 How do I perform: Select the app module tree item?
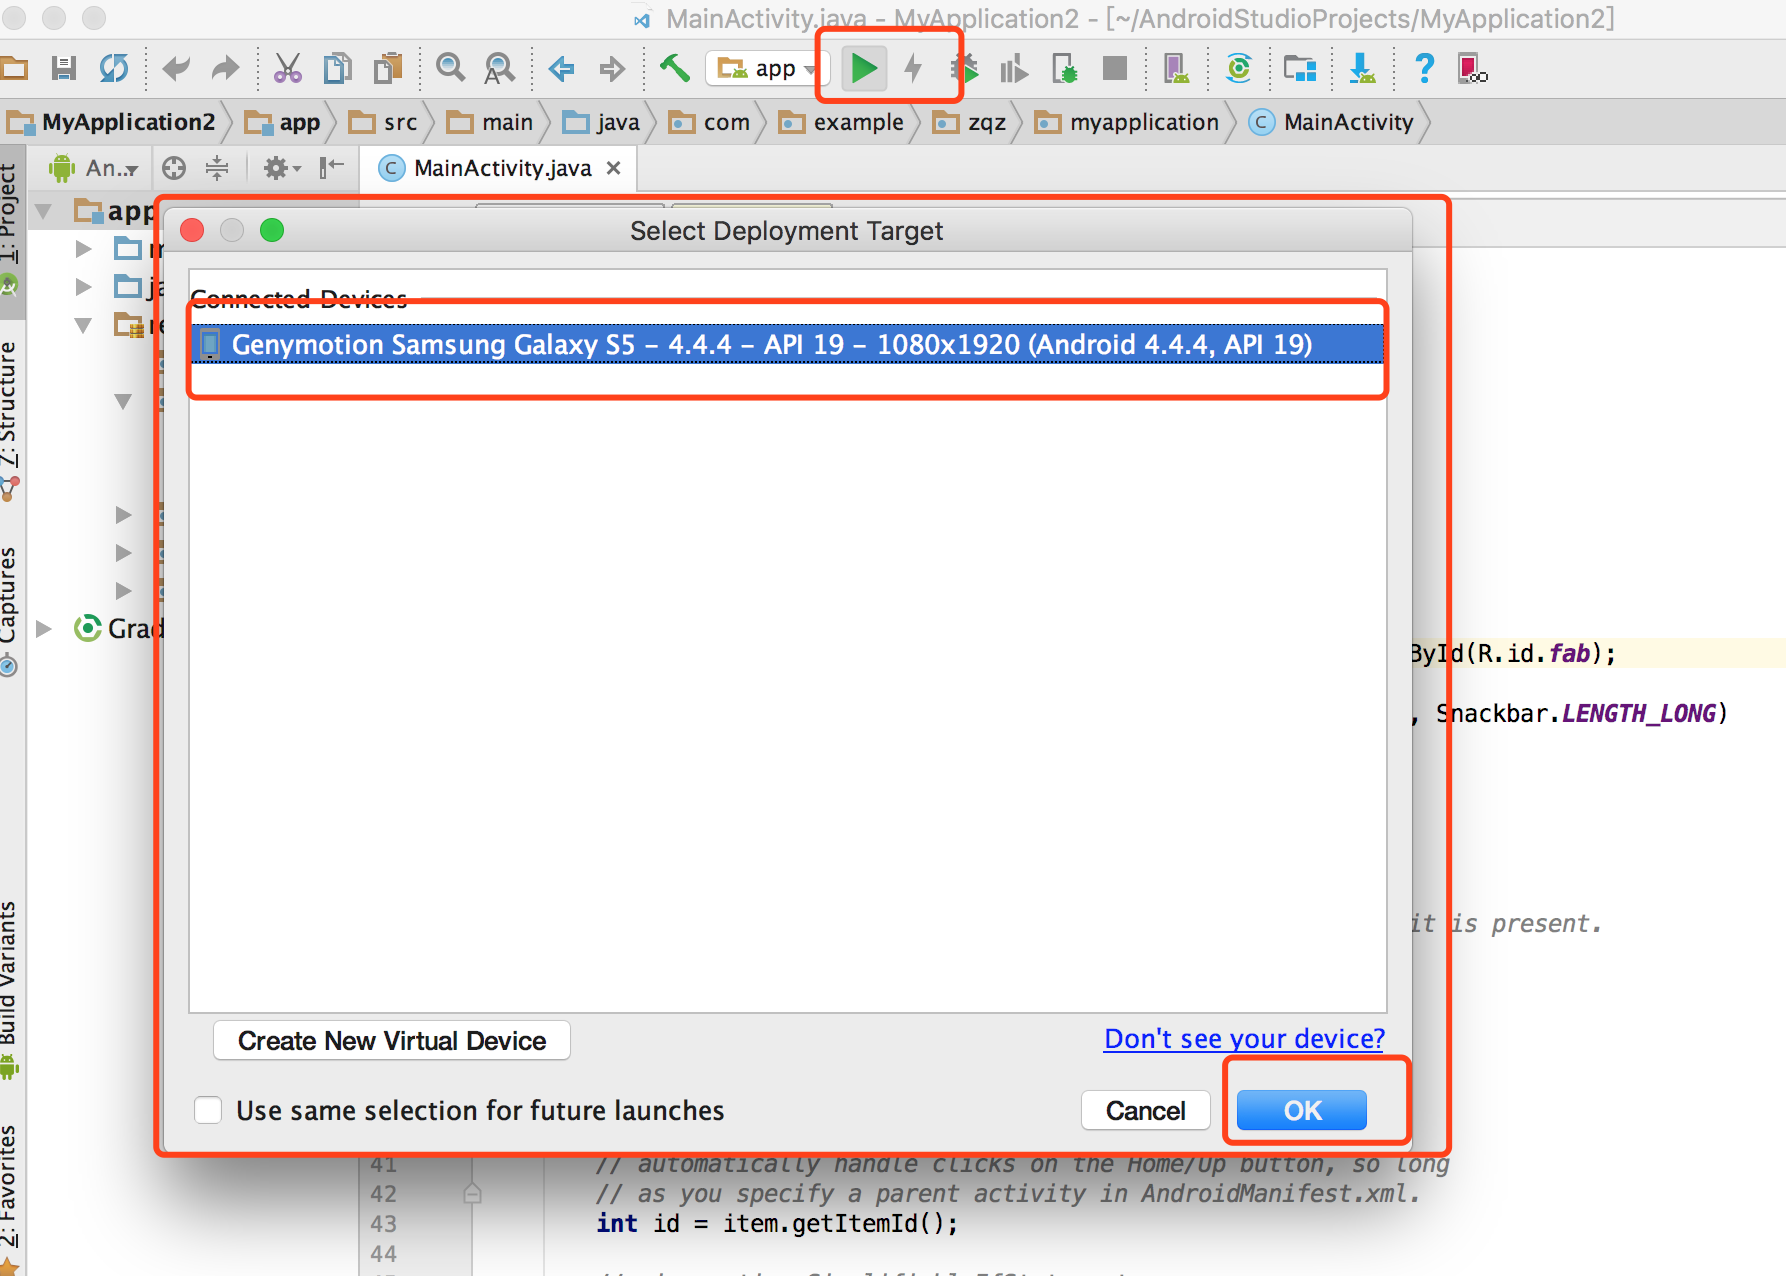click(114, 211)
